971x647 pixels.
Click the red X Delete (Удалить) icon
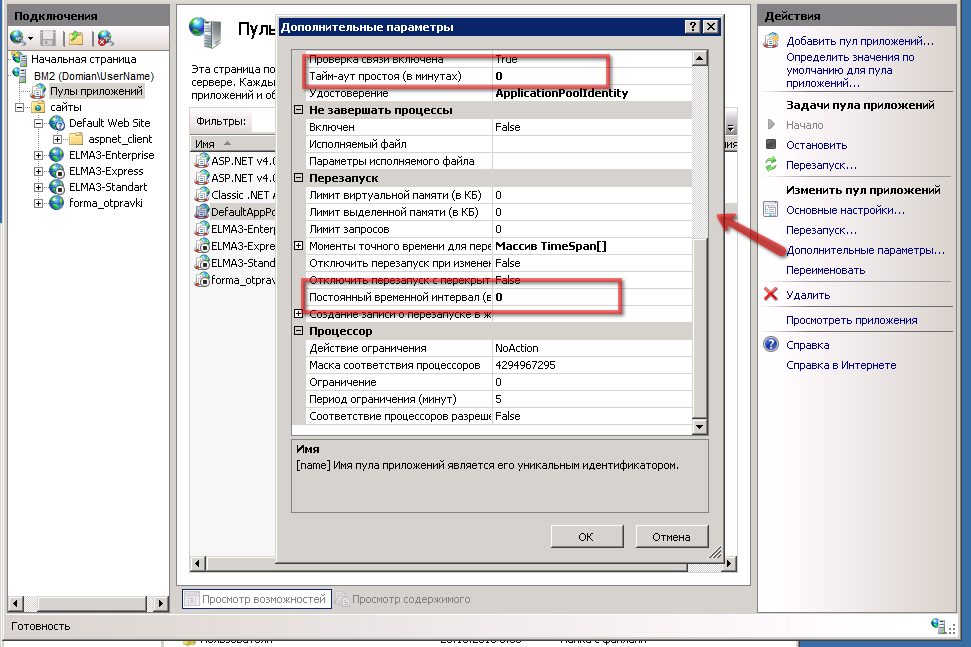click(x=770, y=295)
